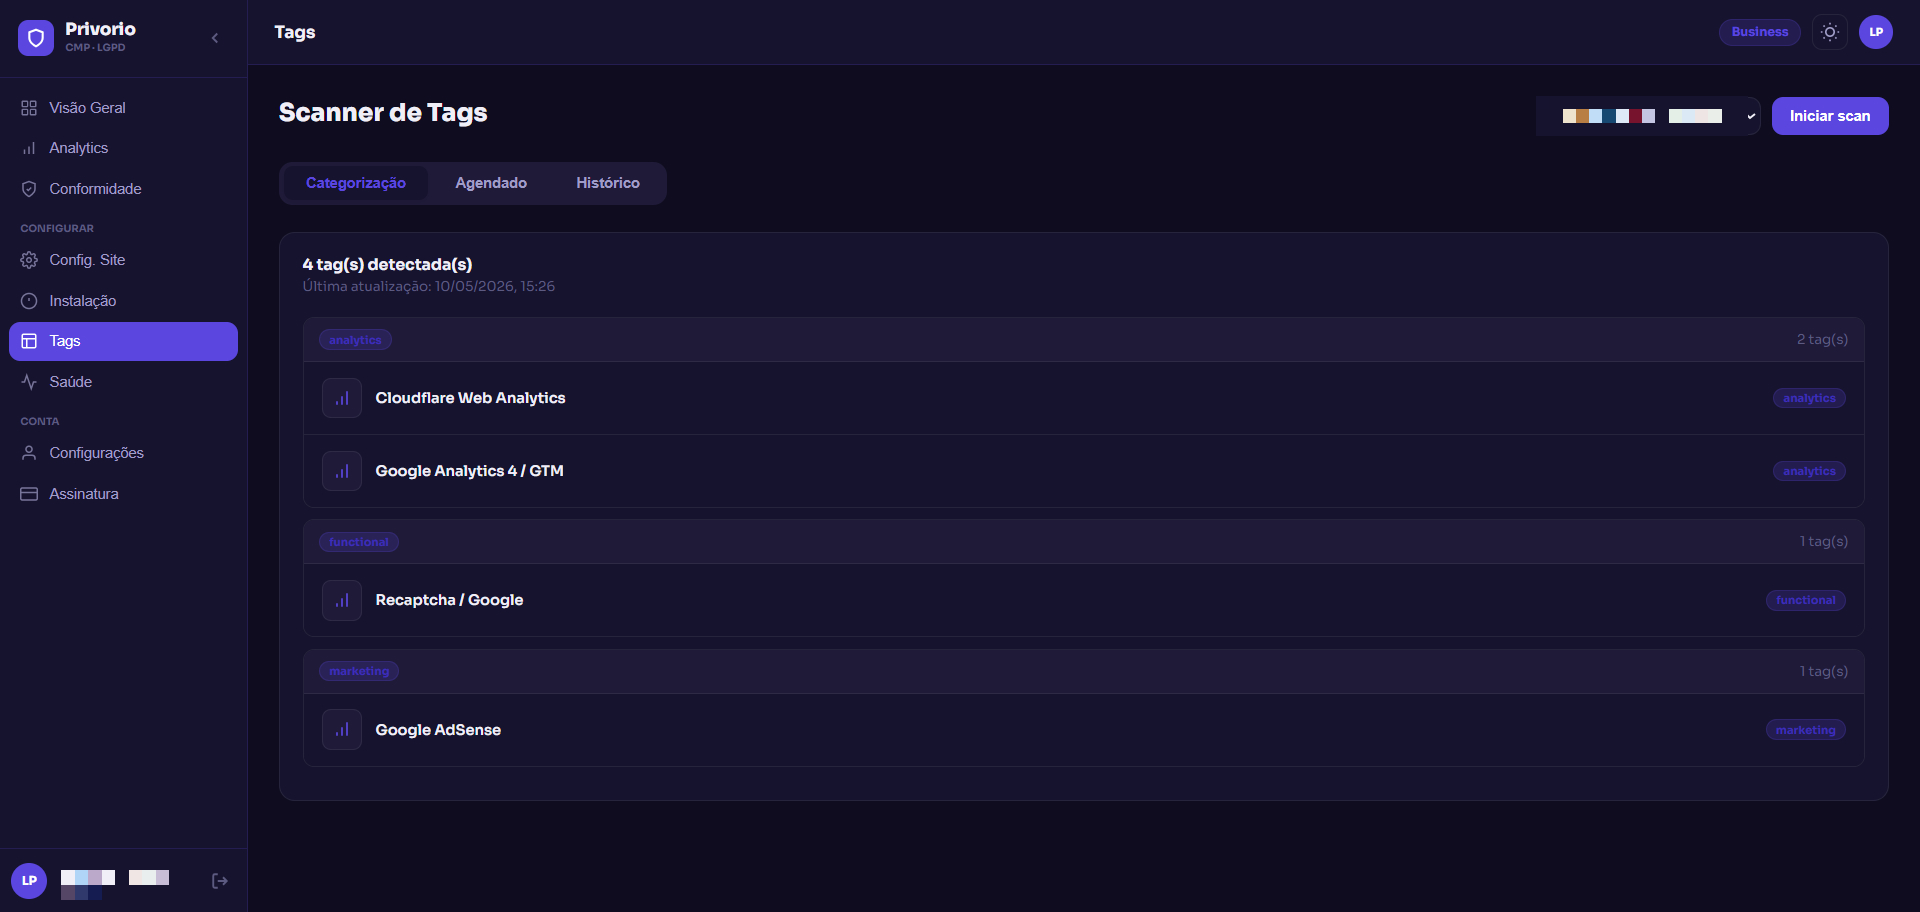Screen dimensions: 1920x912
Task: Open the Instalação sidebar item
Action: pyautogui.click(x=123, y=301)
